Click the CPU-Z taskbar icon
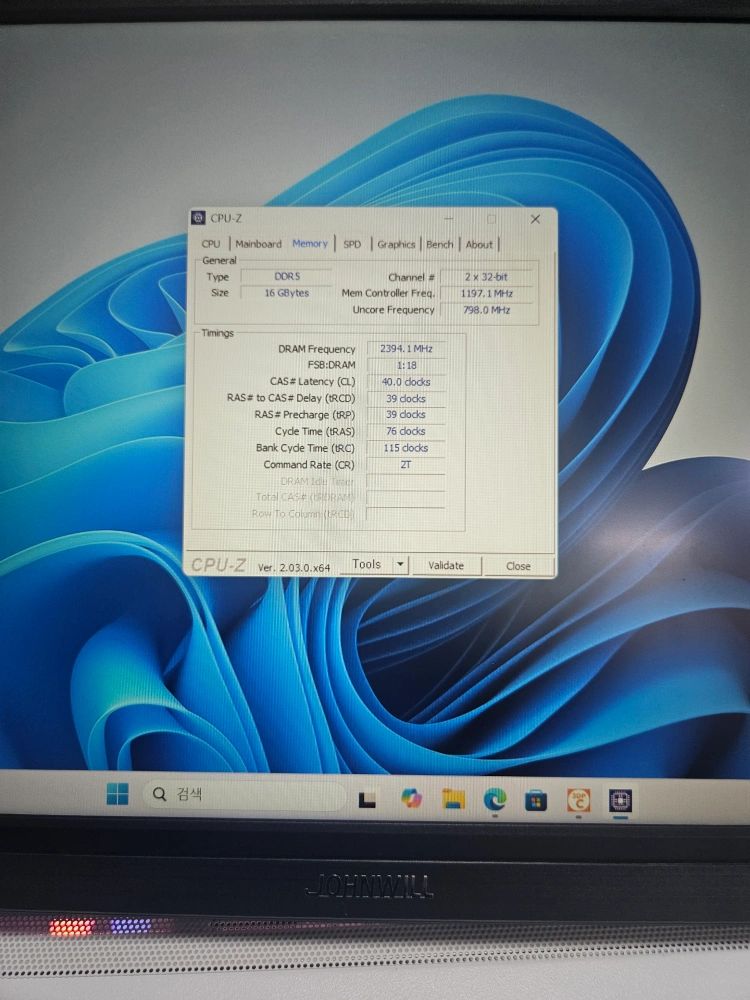The image size is (750, 1000). (x=620, y=800)
